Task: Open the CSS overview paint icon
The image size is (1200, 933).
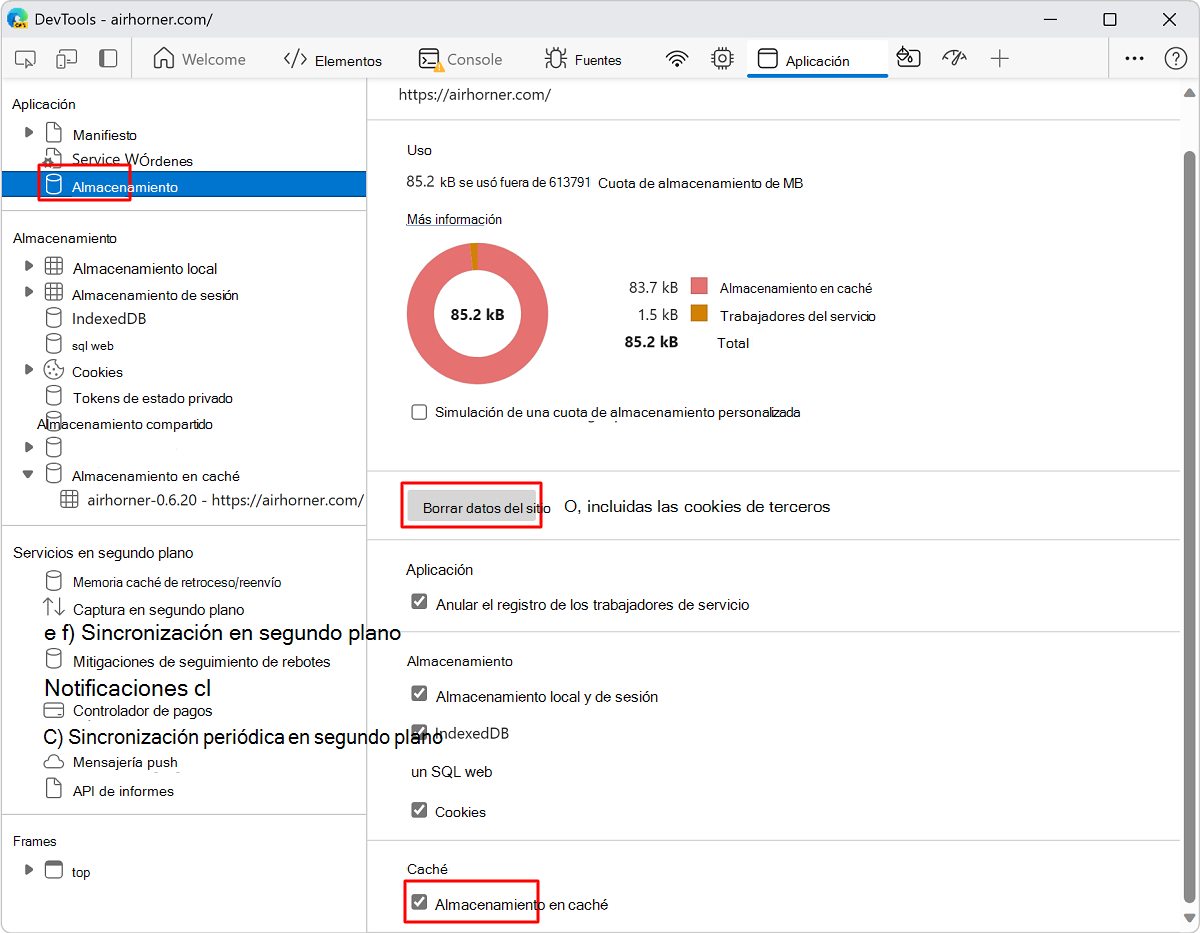Action: [908, 58]
